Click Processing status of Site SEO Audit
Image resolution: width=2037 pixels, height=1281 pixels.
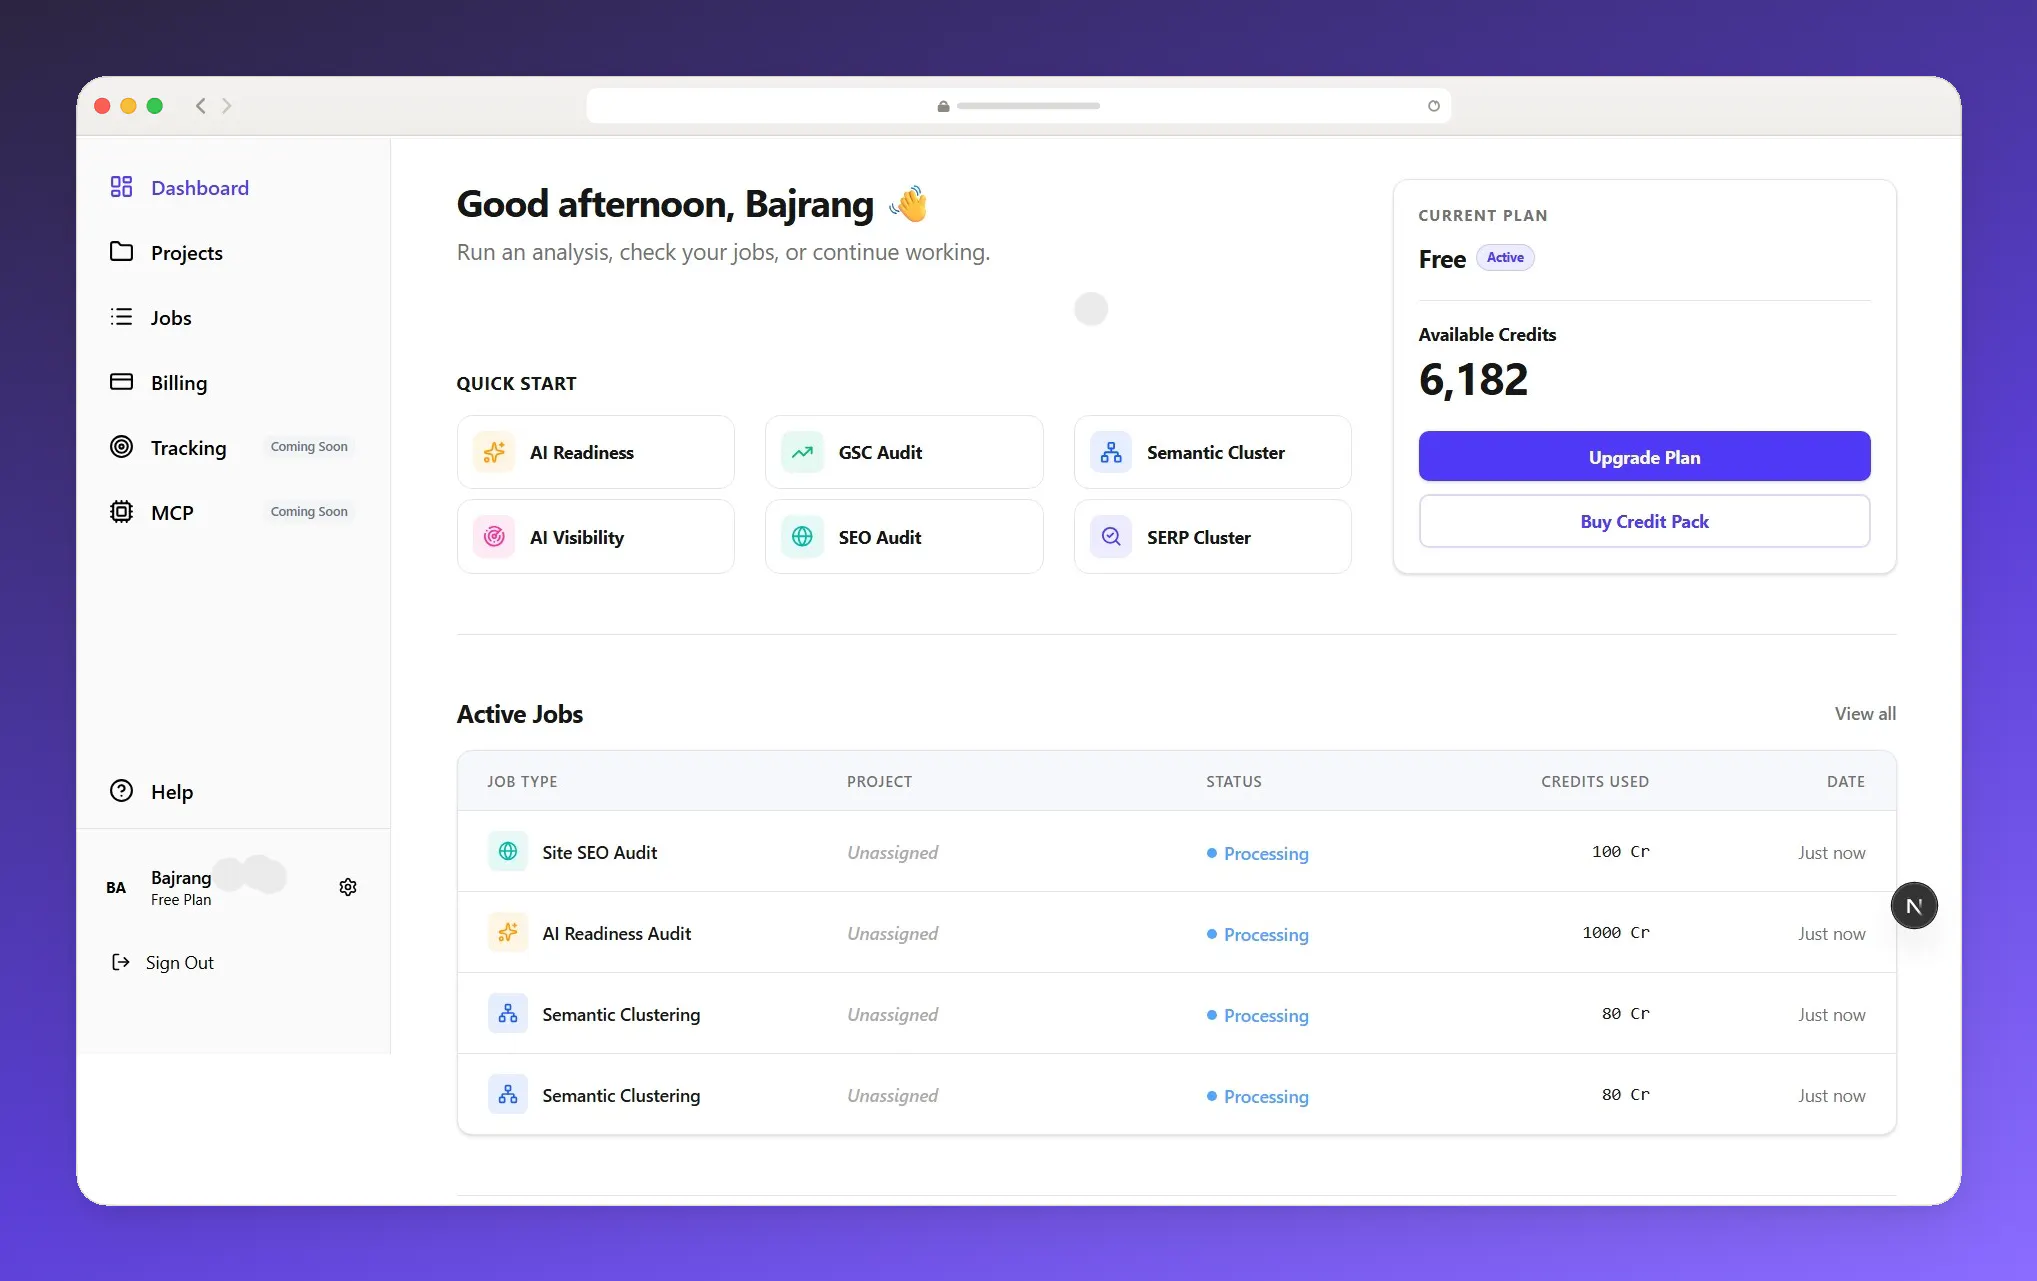[1257, 853]
